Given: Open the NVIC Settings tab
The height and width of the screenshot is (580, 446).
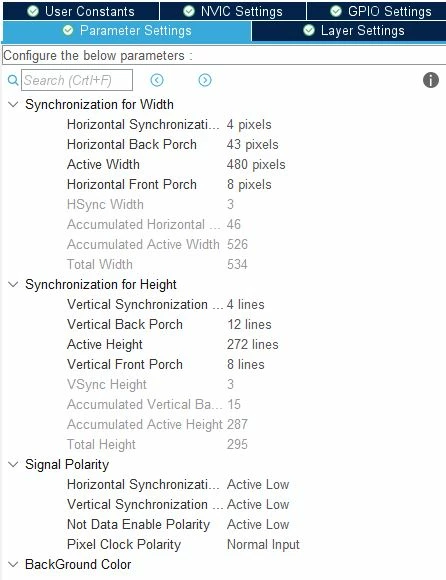Looking at the screenshot, I should point(233,11).
